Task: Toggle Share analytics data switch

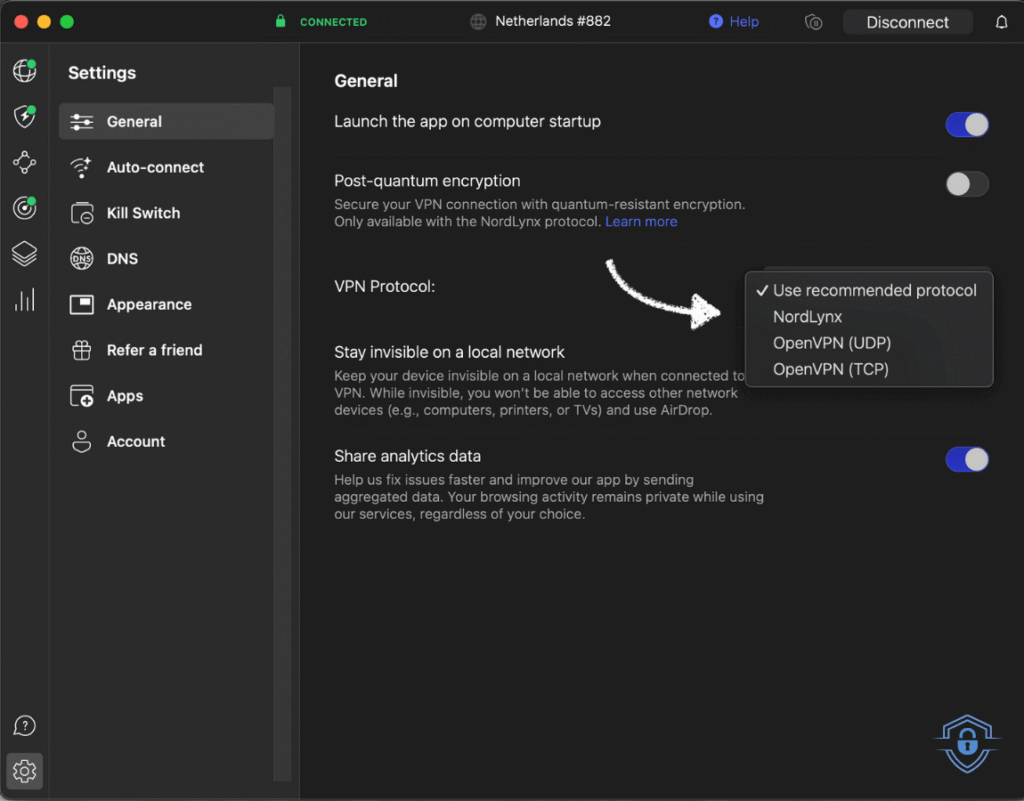Action: tap(967, 459)
